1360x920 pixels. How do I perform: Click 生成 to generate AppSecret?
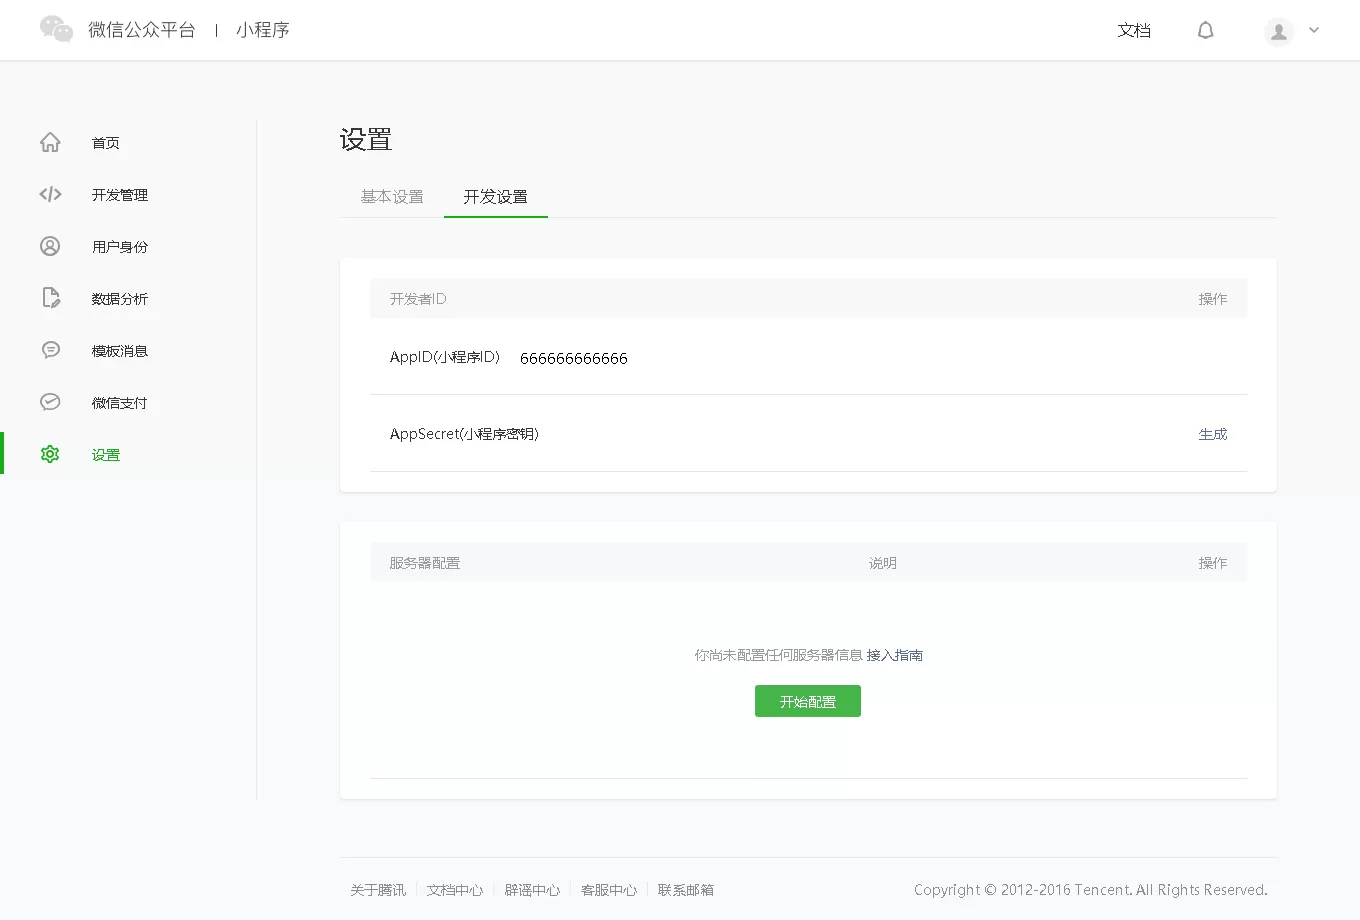(x=1213, y=434)
